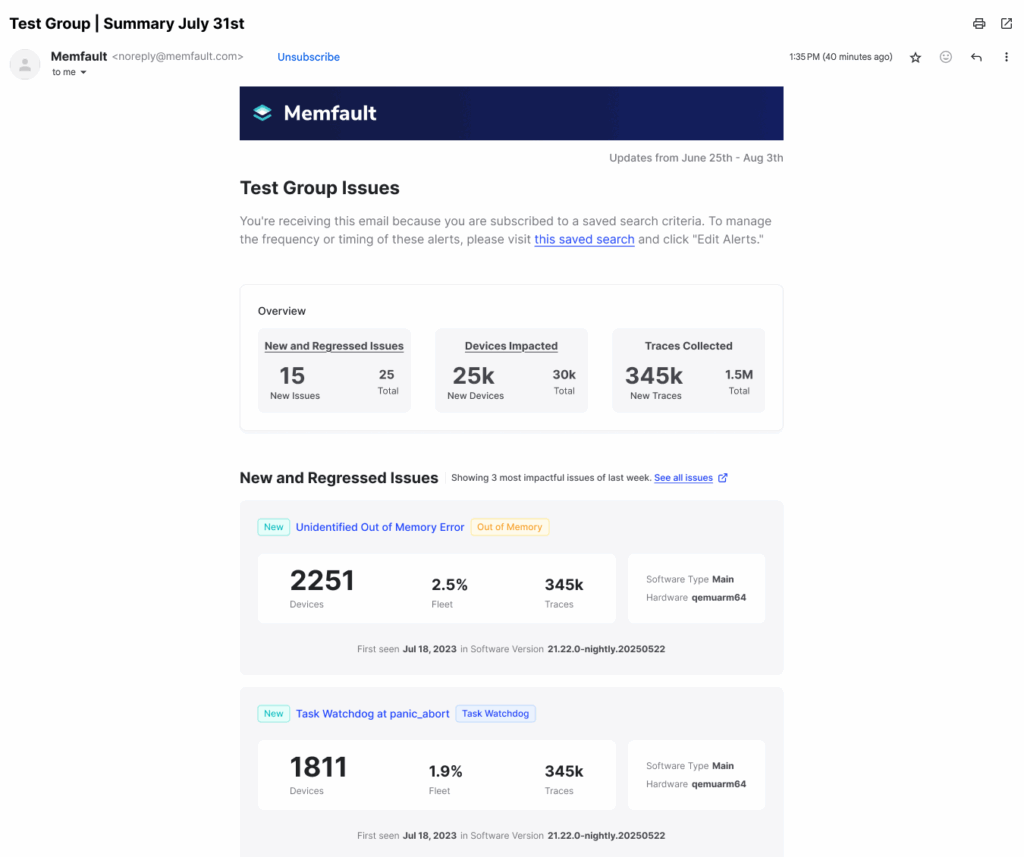1024x857 pixels.
Task: Click the '1811' devices count
Action: (318, 767)
